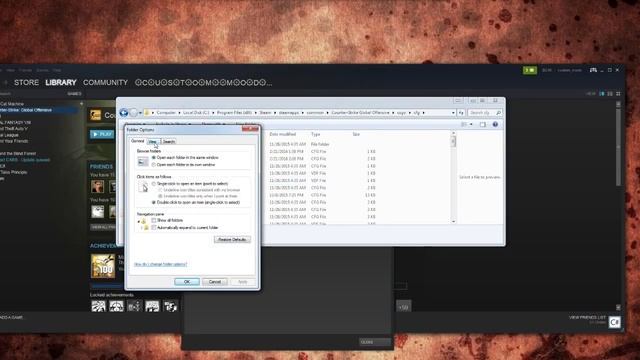Open Steam COMMUNITY tab

click(x=105, y=82)
